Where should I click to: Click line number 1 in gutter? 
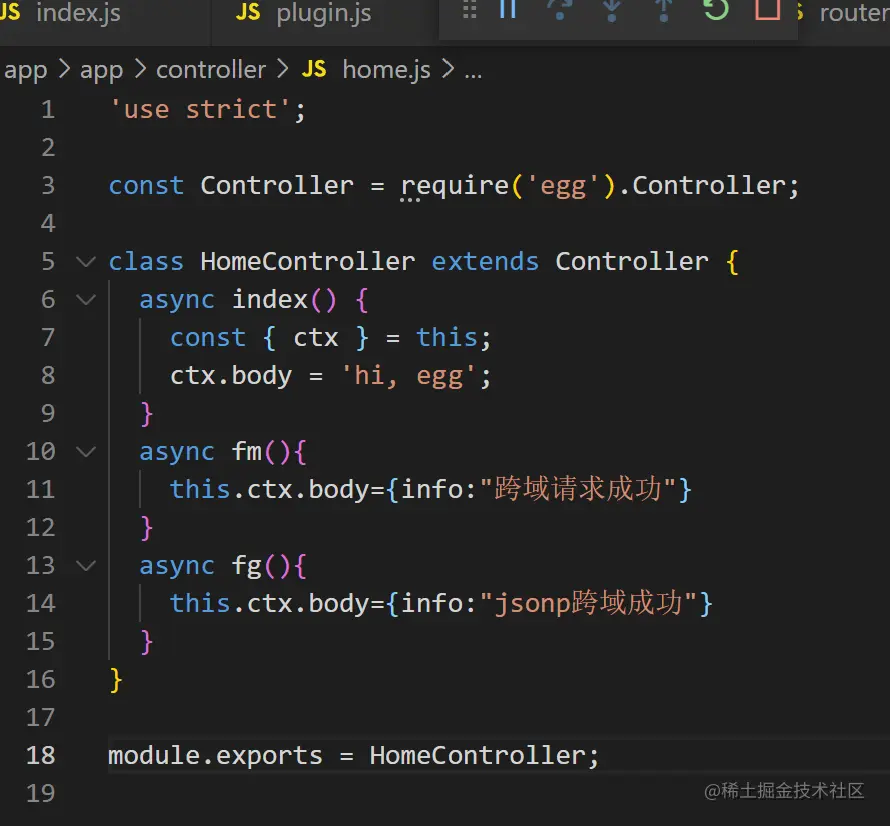(x=48, y=110)
